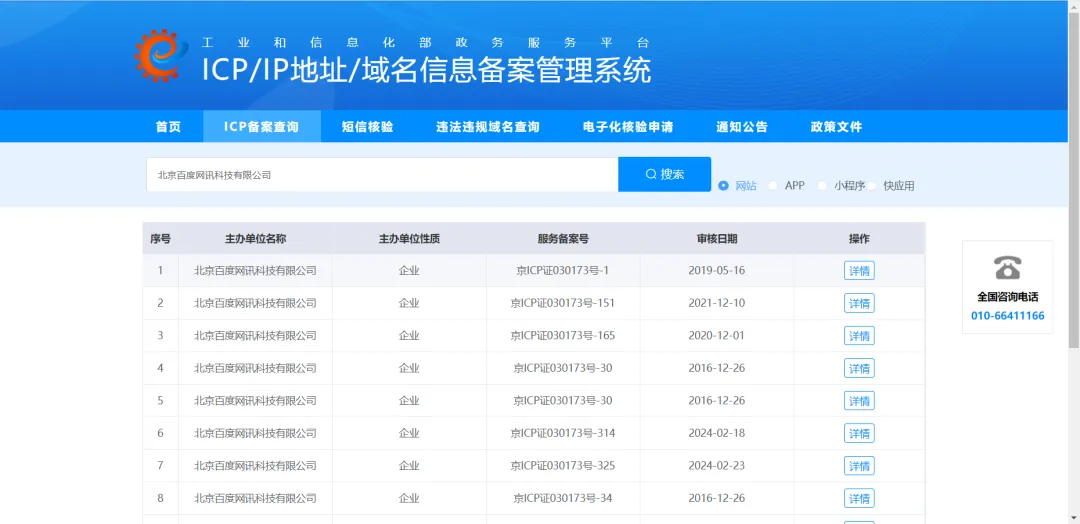Screen dimensions: 1080x524
Task: Click the orange gear platform logo
Action: 160,55
